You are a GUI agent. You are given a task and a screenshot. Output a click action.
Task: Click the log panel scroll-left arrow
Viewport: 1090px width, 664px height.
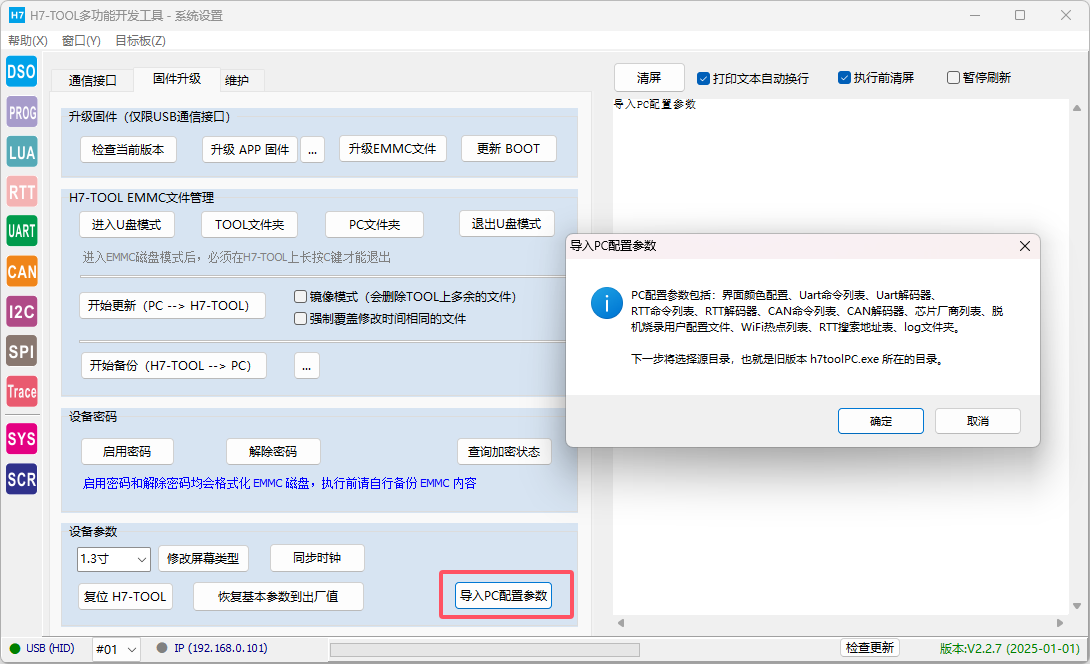[x=621, y=623]
